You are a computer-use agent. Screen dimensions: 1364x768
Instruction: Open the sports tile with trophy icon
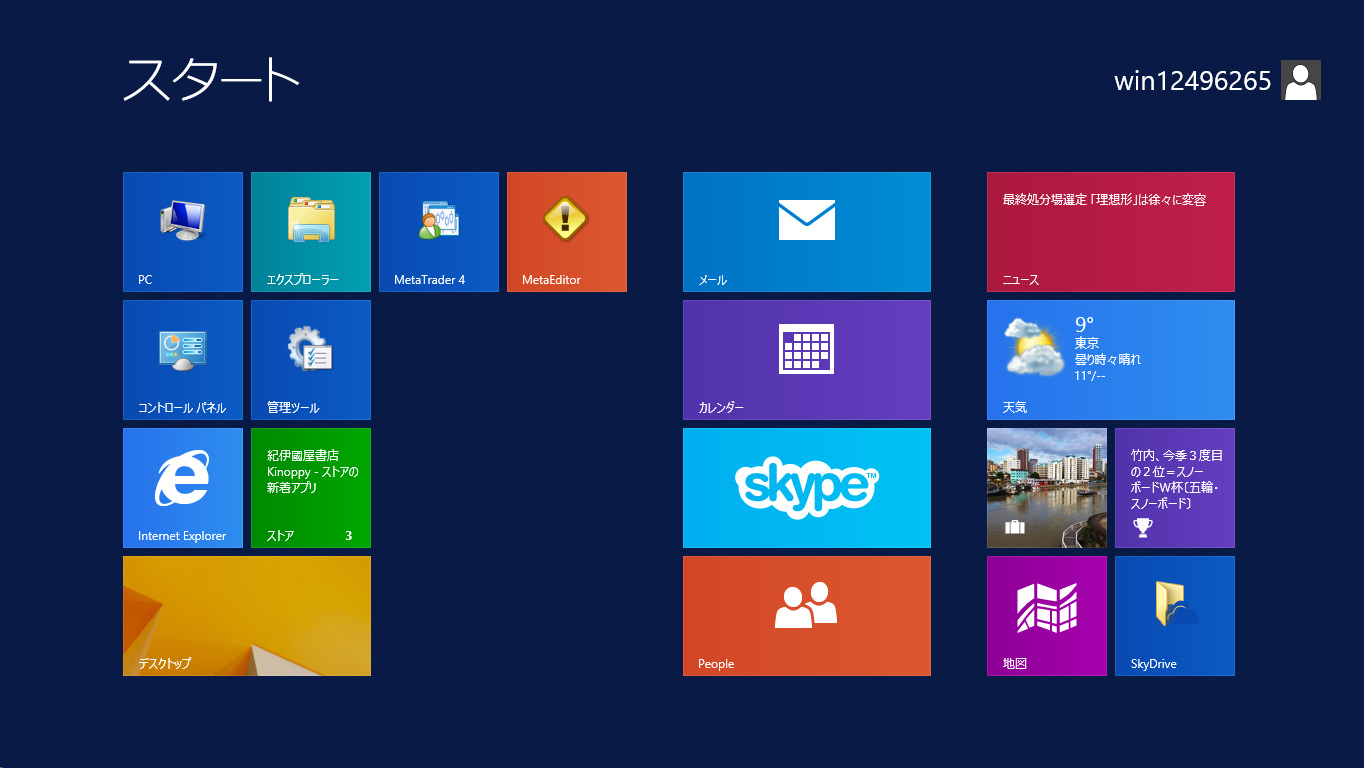[x=1175, y=488]
